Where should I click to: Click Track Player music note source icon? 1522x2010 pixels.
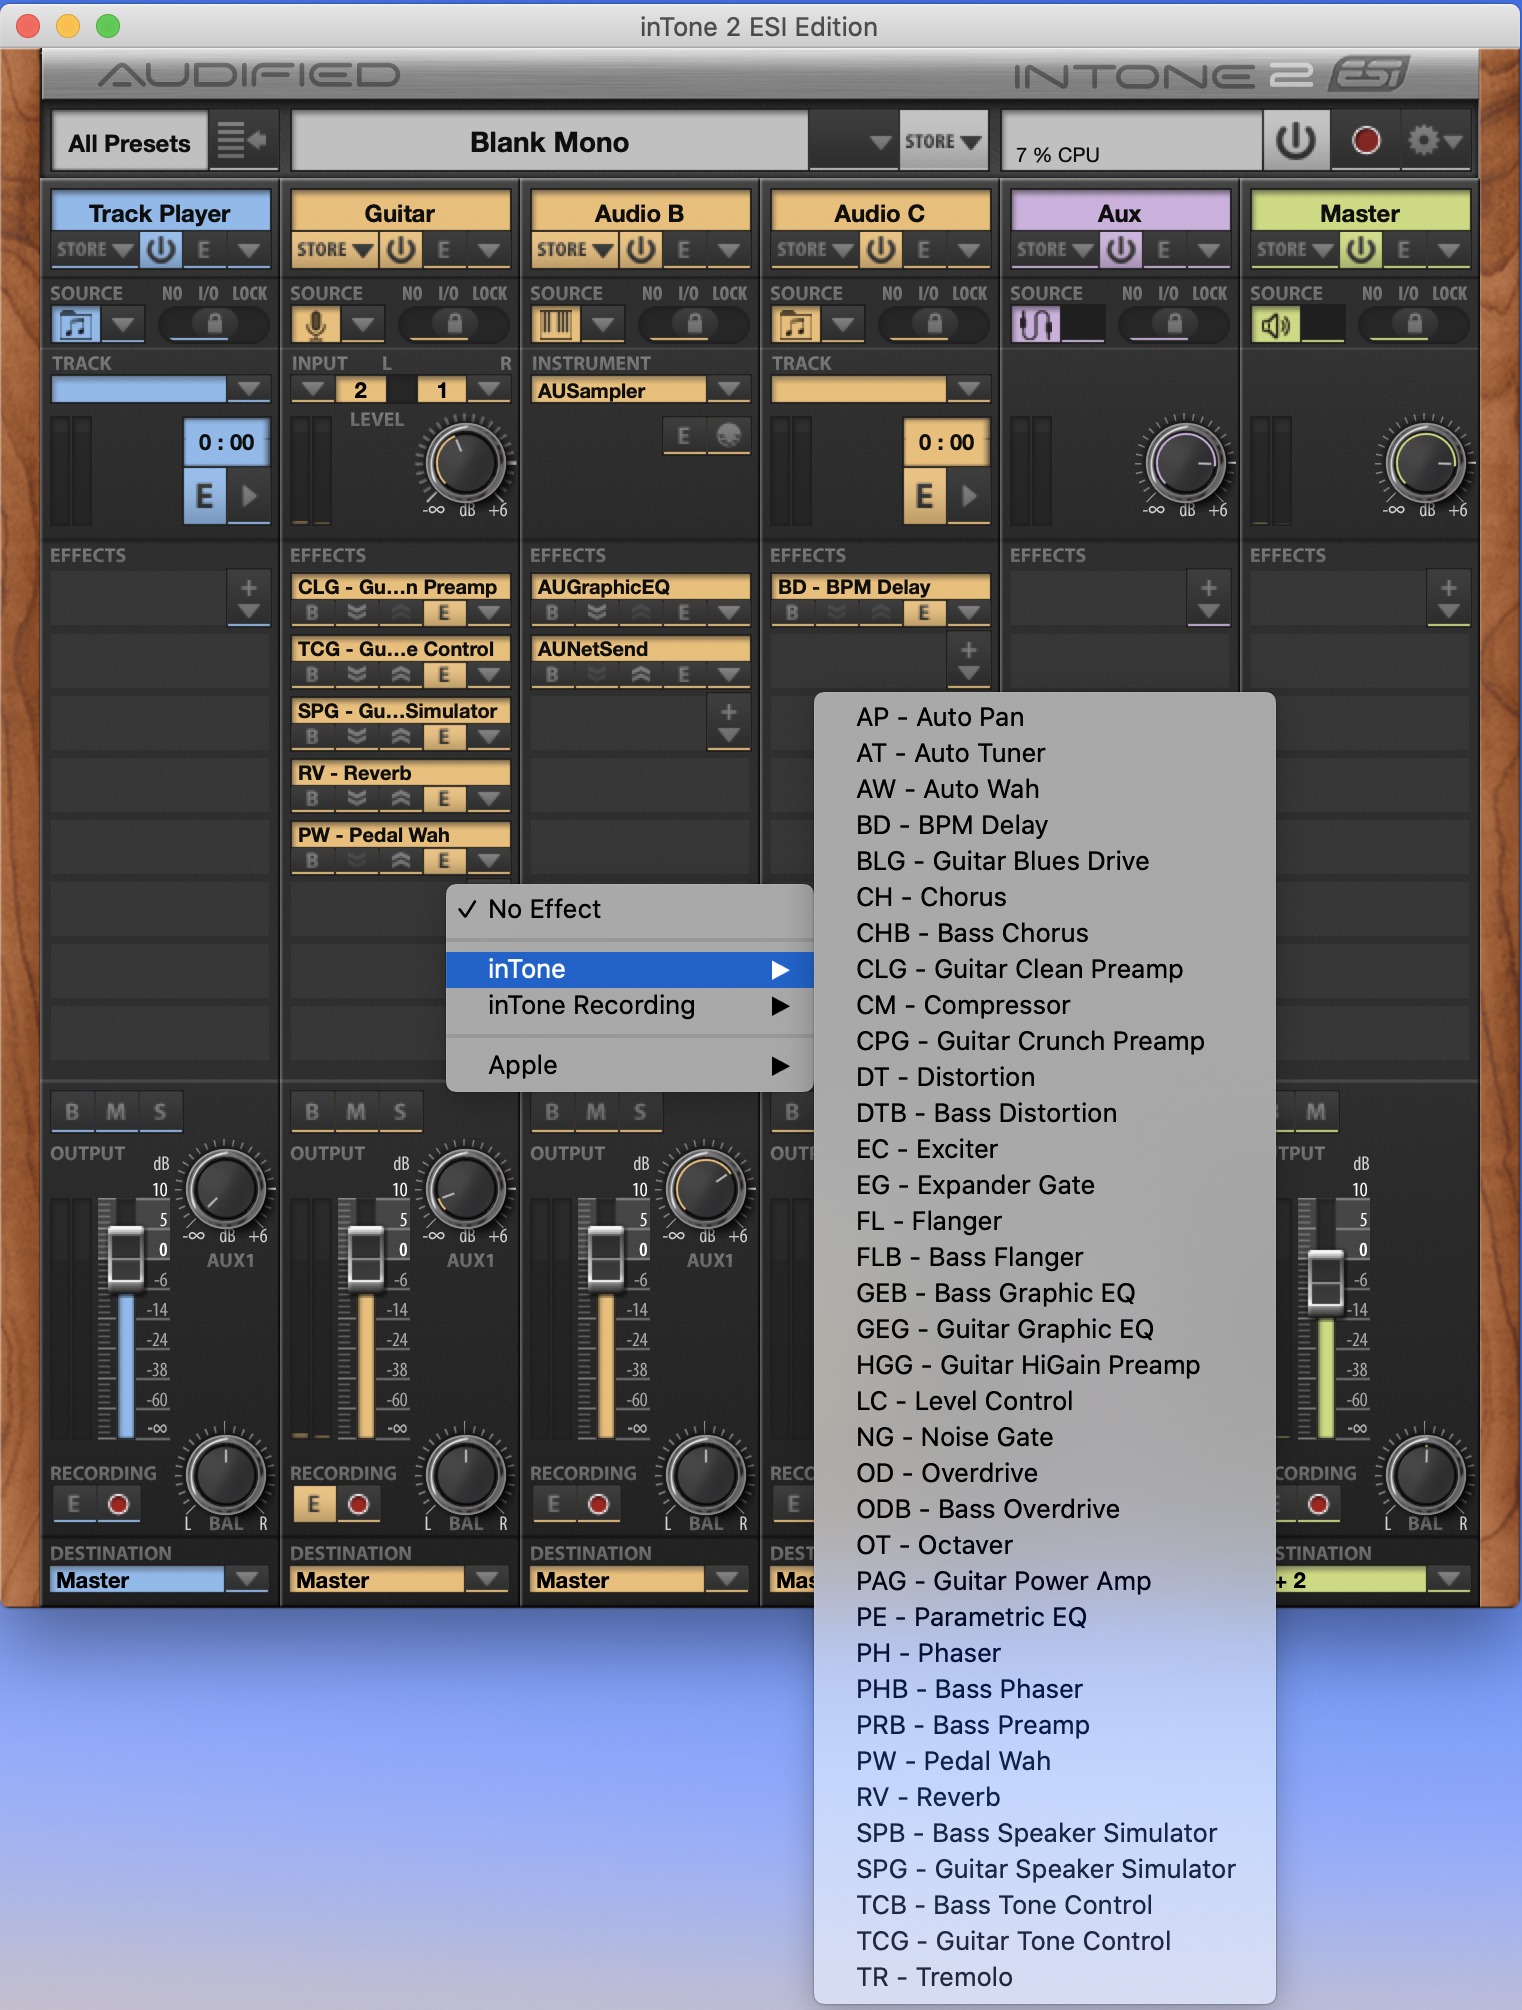[x=76, y=325]
